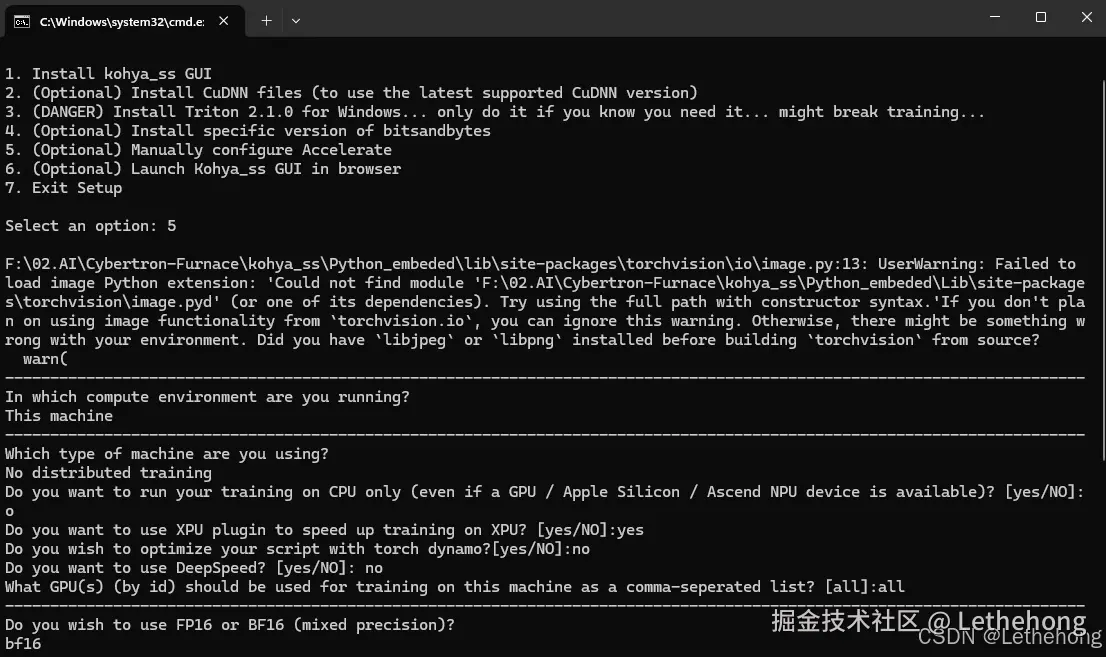
Task: Minimize the terminal window
Action: click(x=995, y=18)
